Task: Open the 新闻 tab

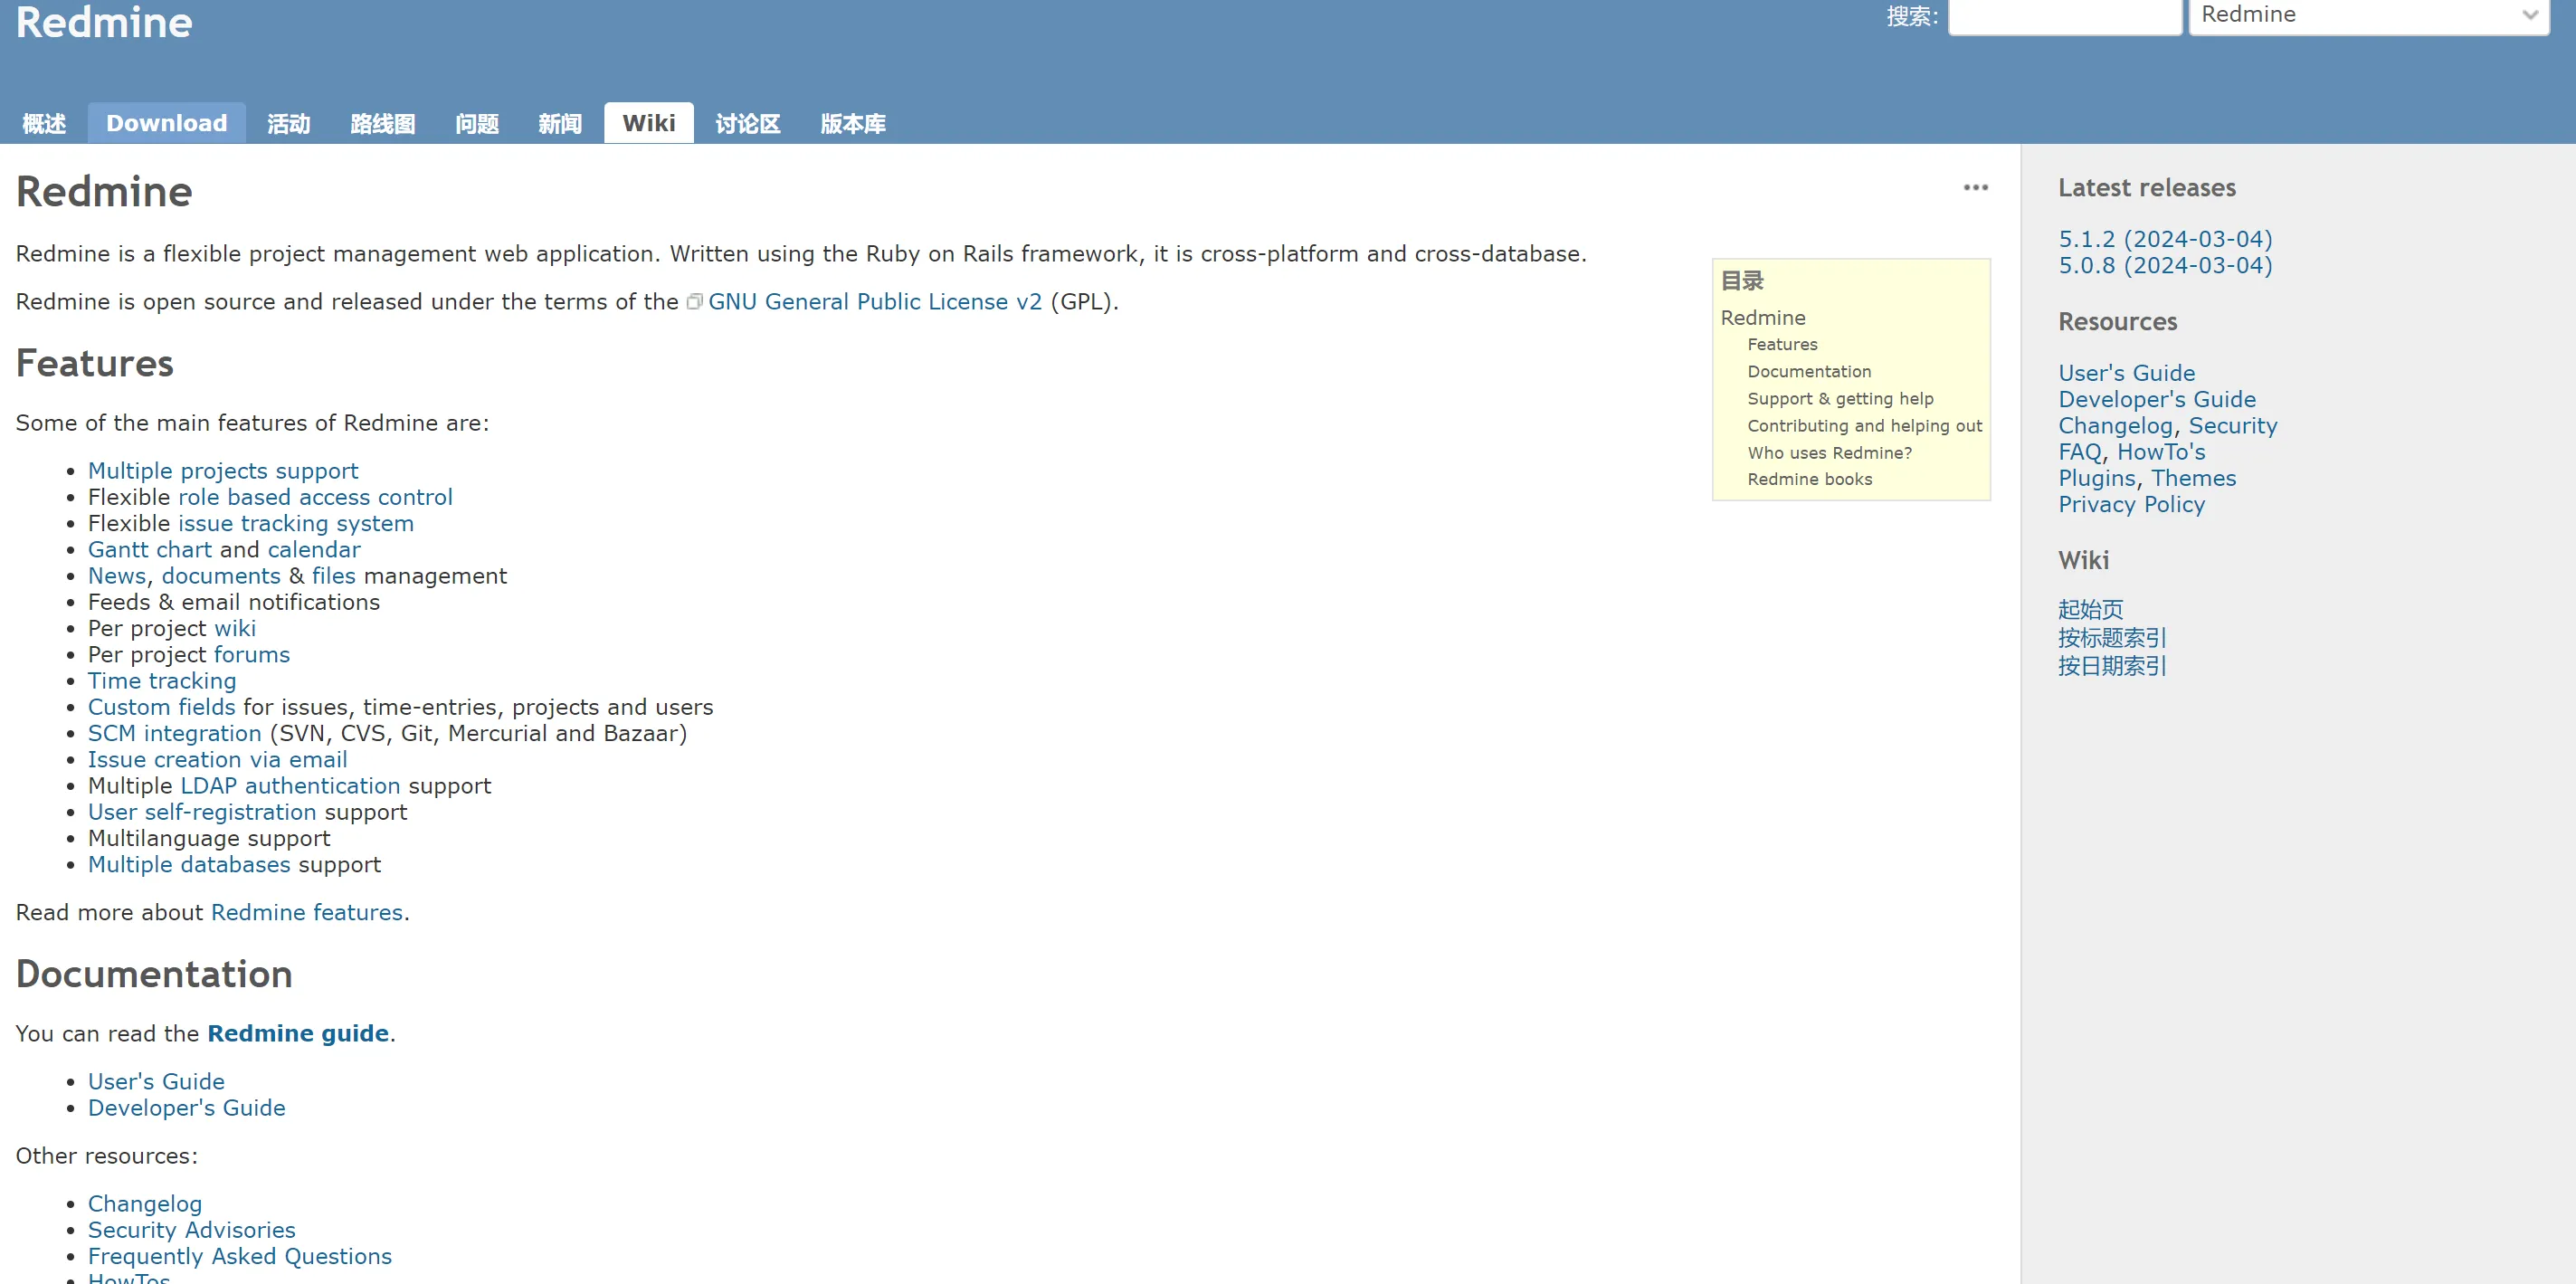Action: (x=559, y=123)
